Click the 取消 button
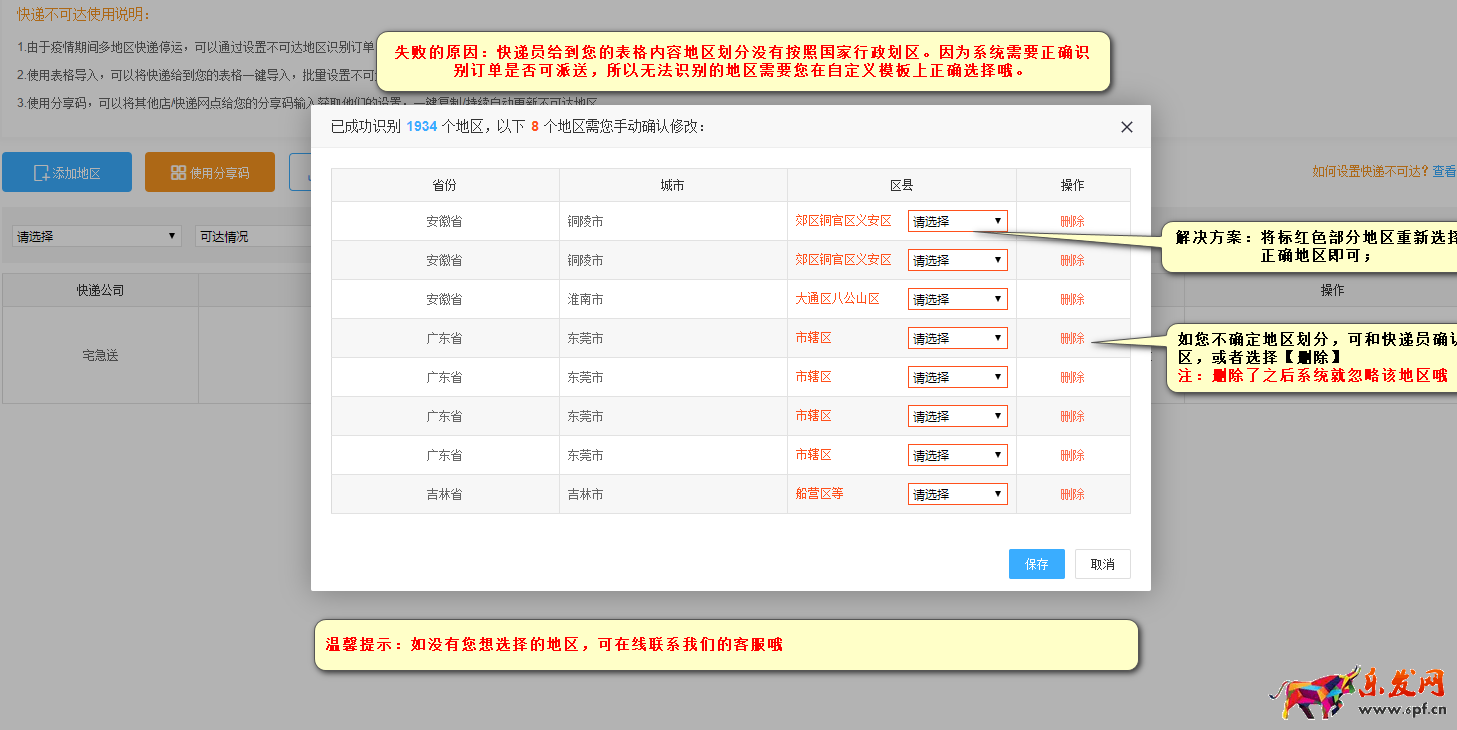The height and width of the screenshot is (730, 1457). [x=1102, y=564]
